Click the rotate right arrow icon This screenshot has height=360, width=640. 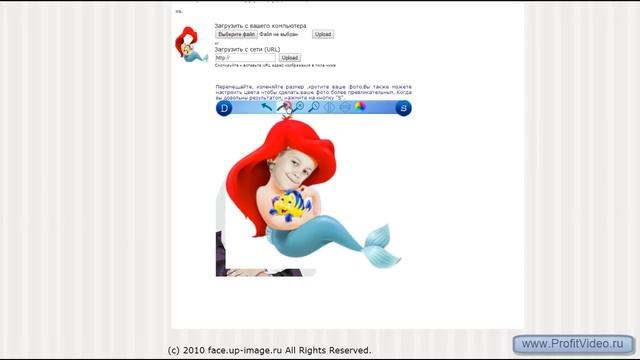point(283,107)
